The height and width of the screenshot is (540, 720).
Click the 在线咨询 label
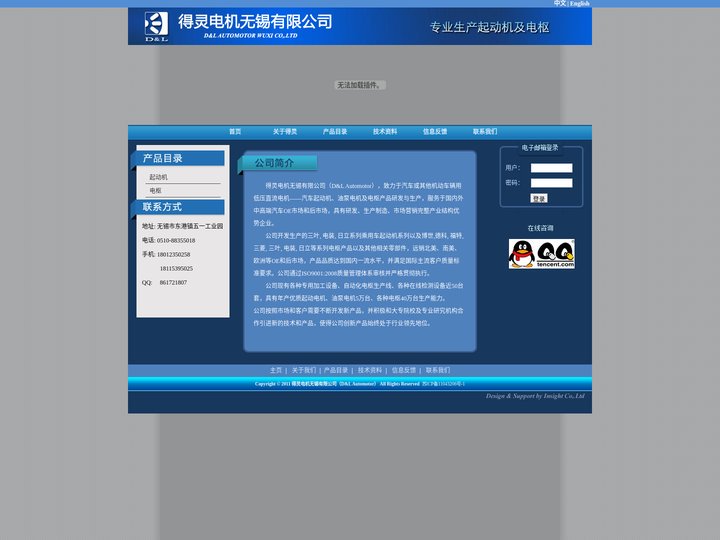click(x=540, y=228)
